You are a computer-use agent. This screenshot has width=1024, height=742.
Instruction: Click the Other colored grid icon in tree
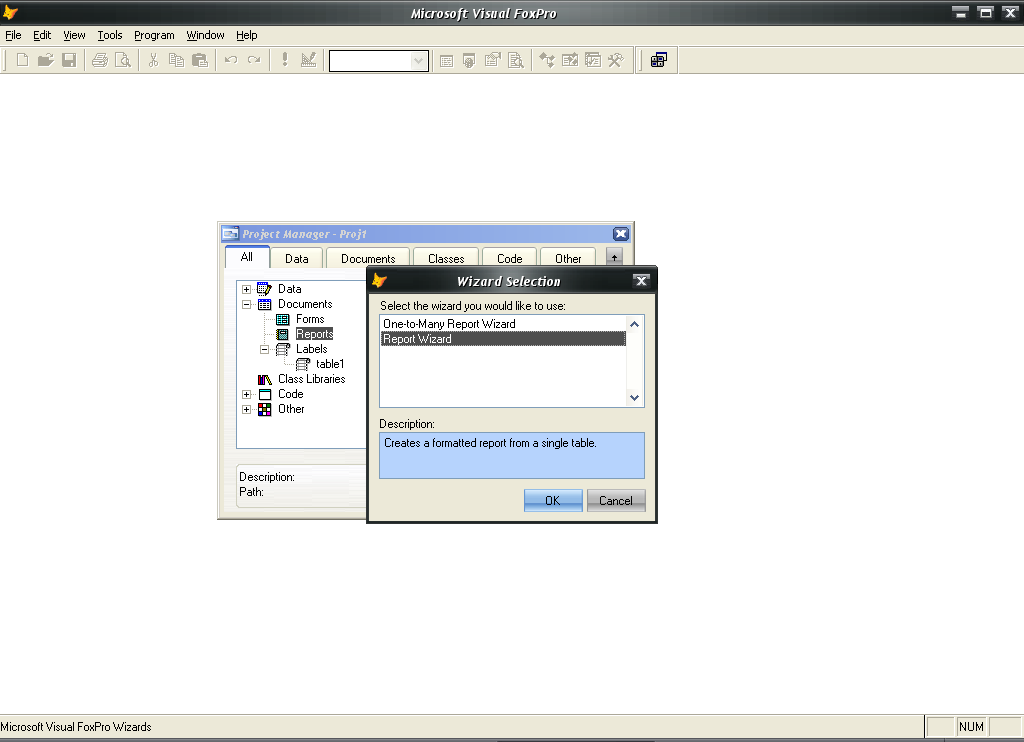coord(264,409)
